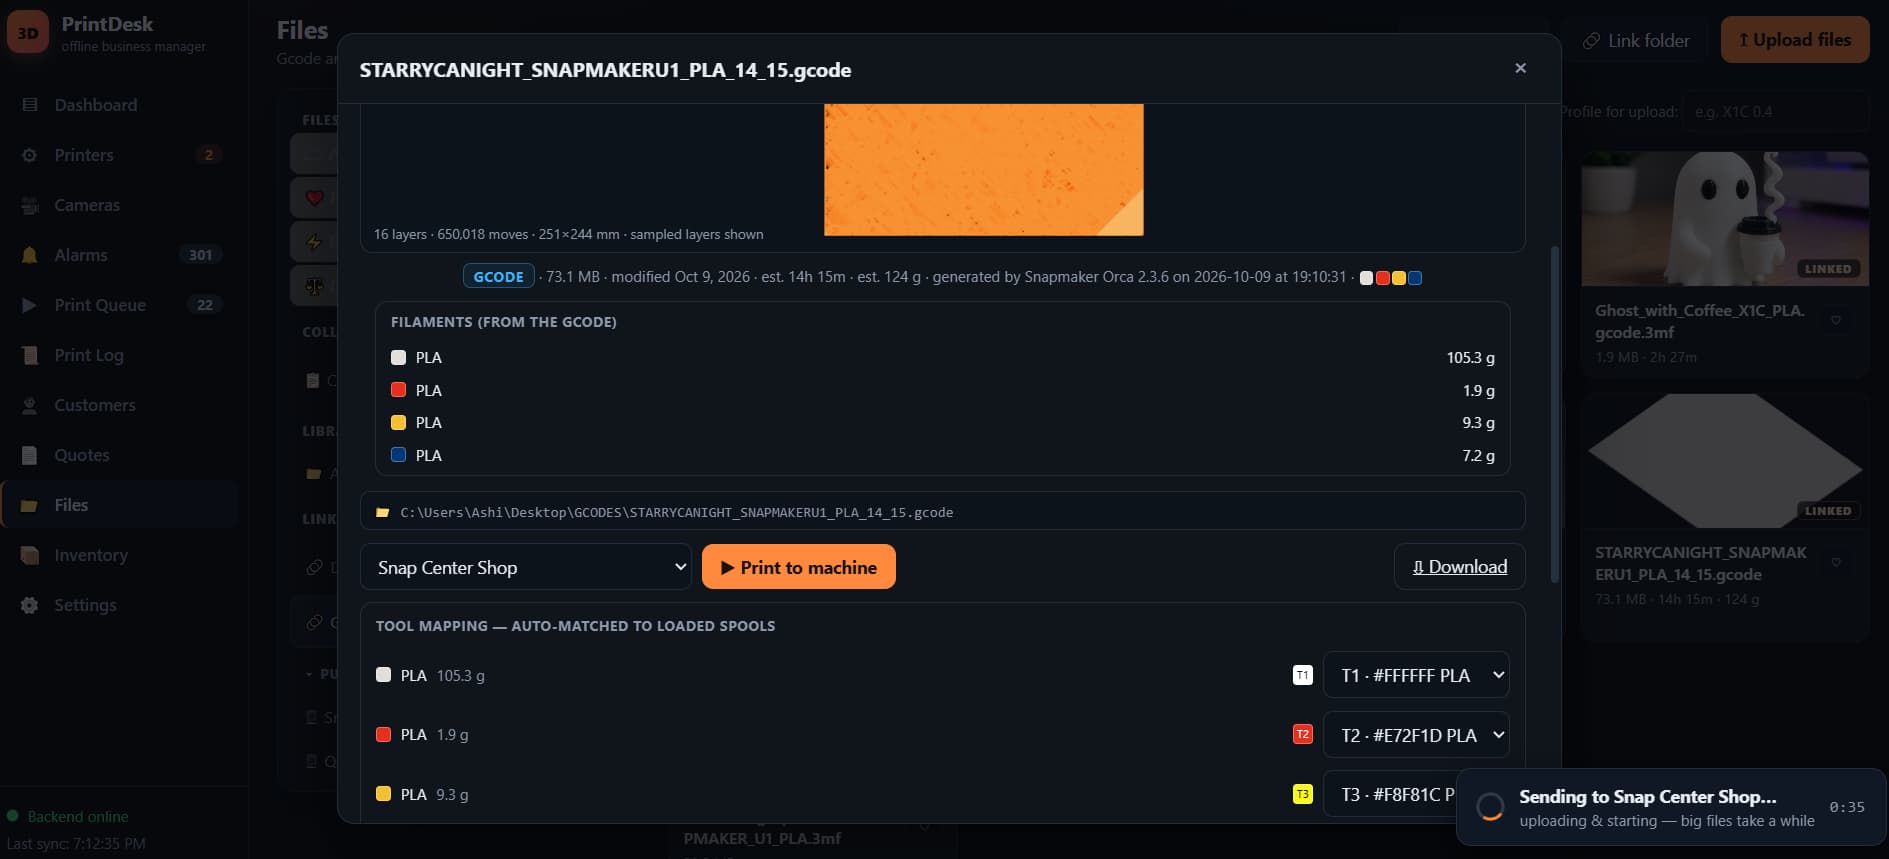Click the Files page heading
The height and width of the screenshot is (859, 1889).
pyautogui.click(x=302, y=31)
